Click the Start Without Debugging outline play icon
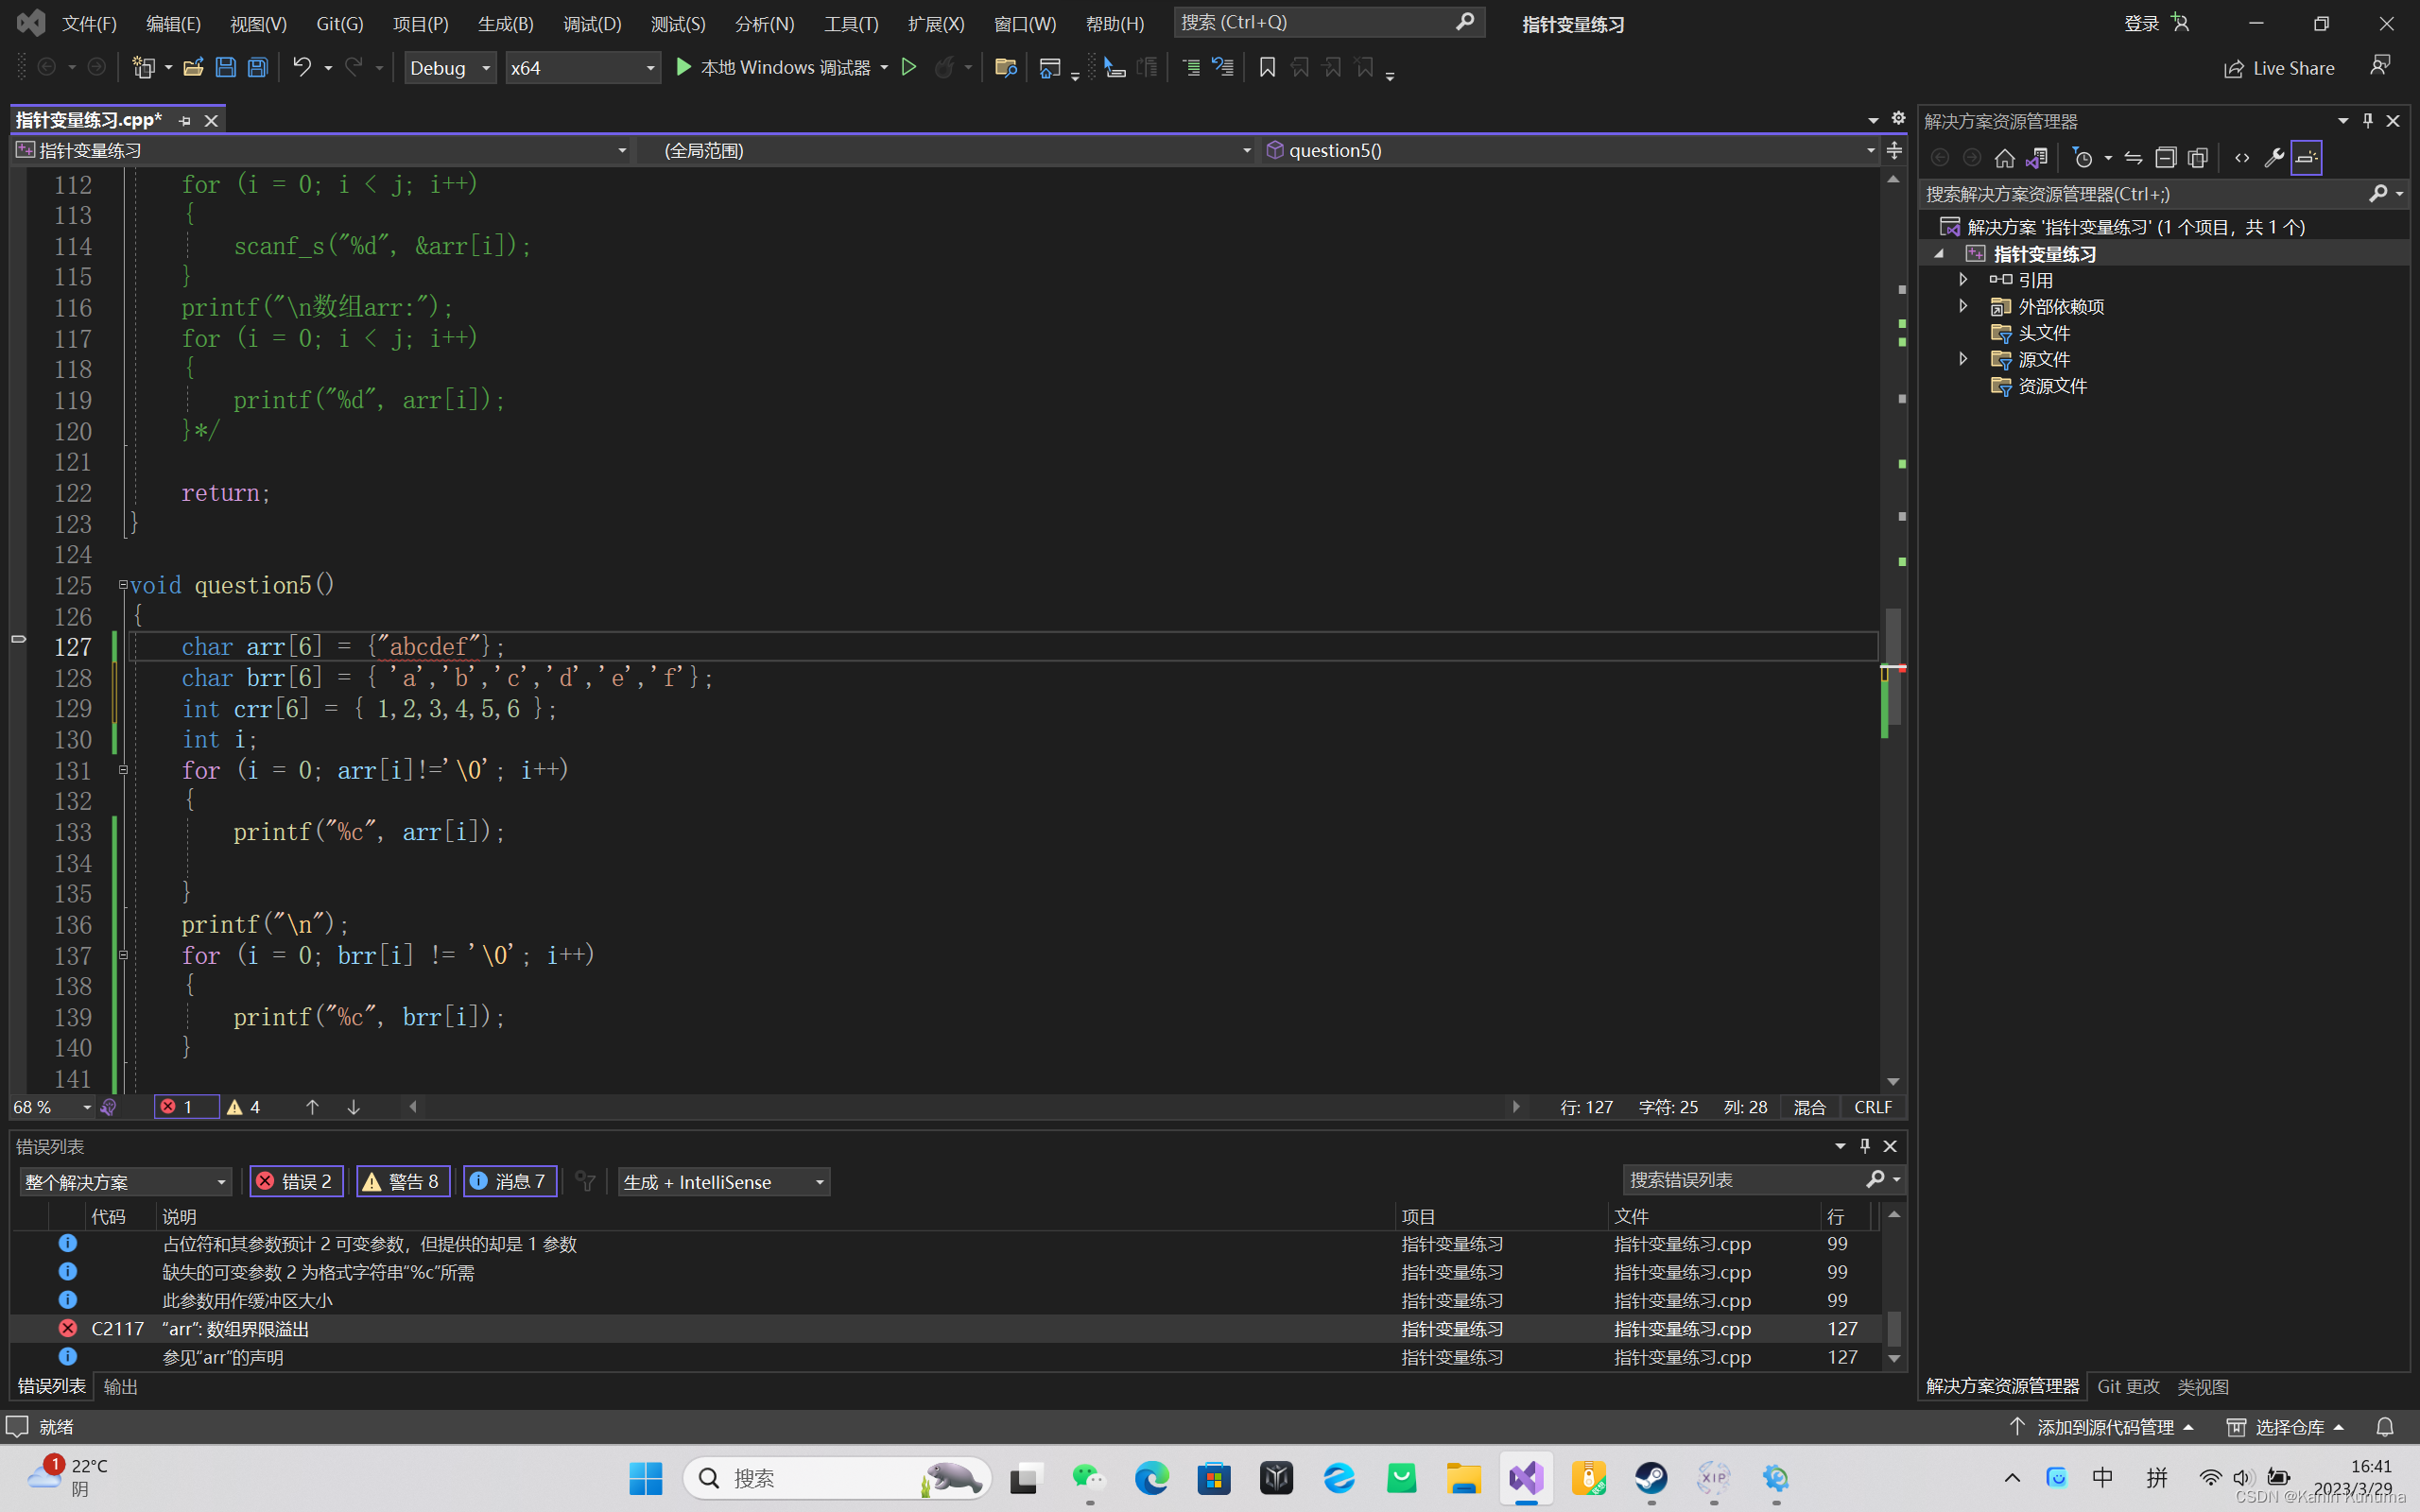 [x=909, y=67]
